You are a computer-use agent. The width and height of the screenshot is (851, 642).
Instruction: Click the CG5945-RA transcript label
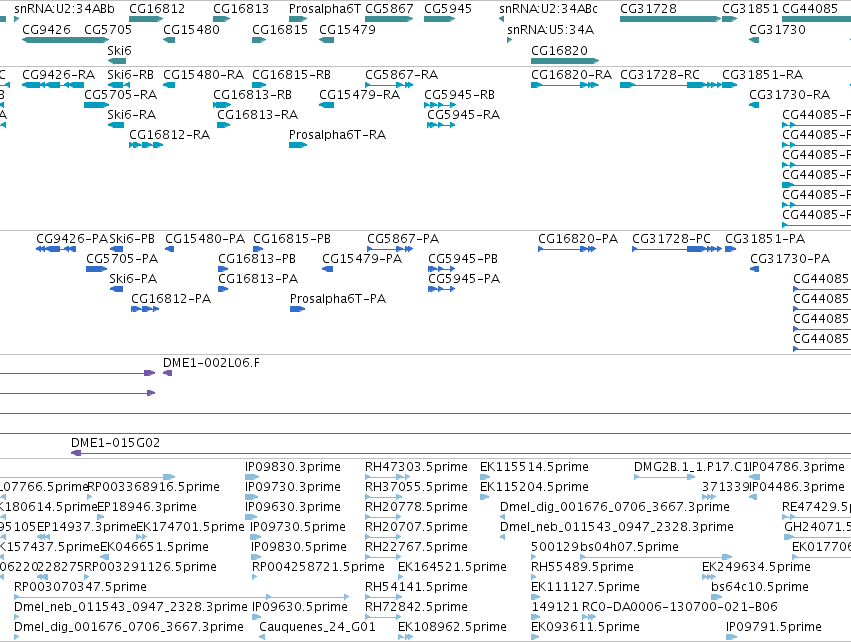point(463,115)
